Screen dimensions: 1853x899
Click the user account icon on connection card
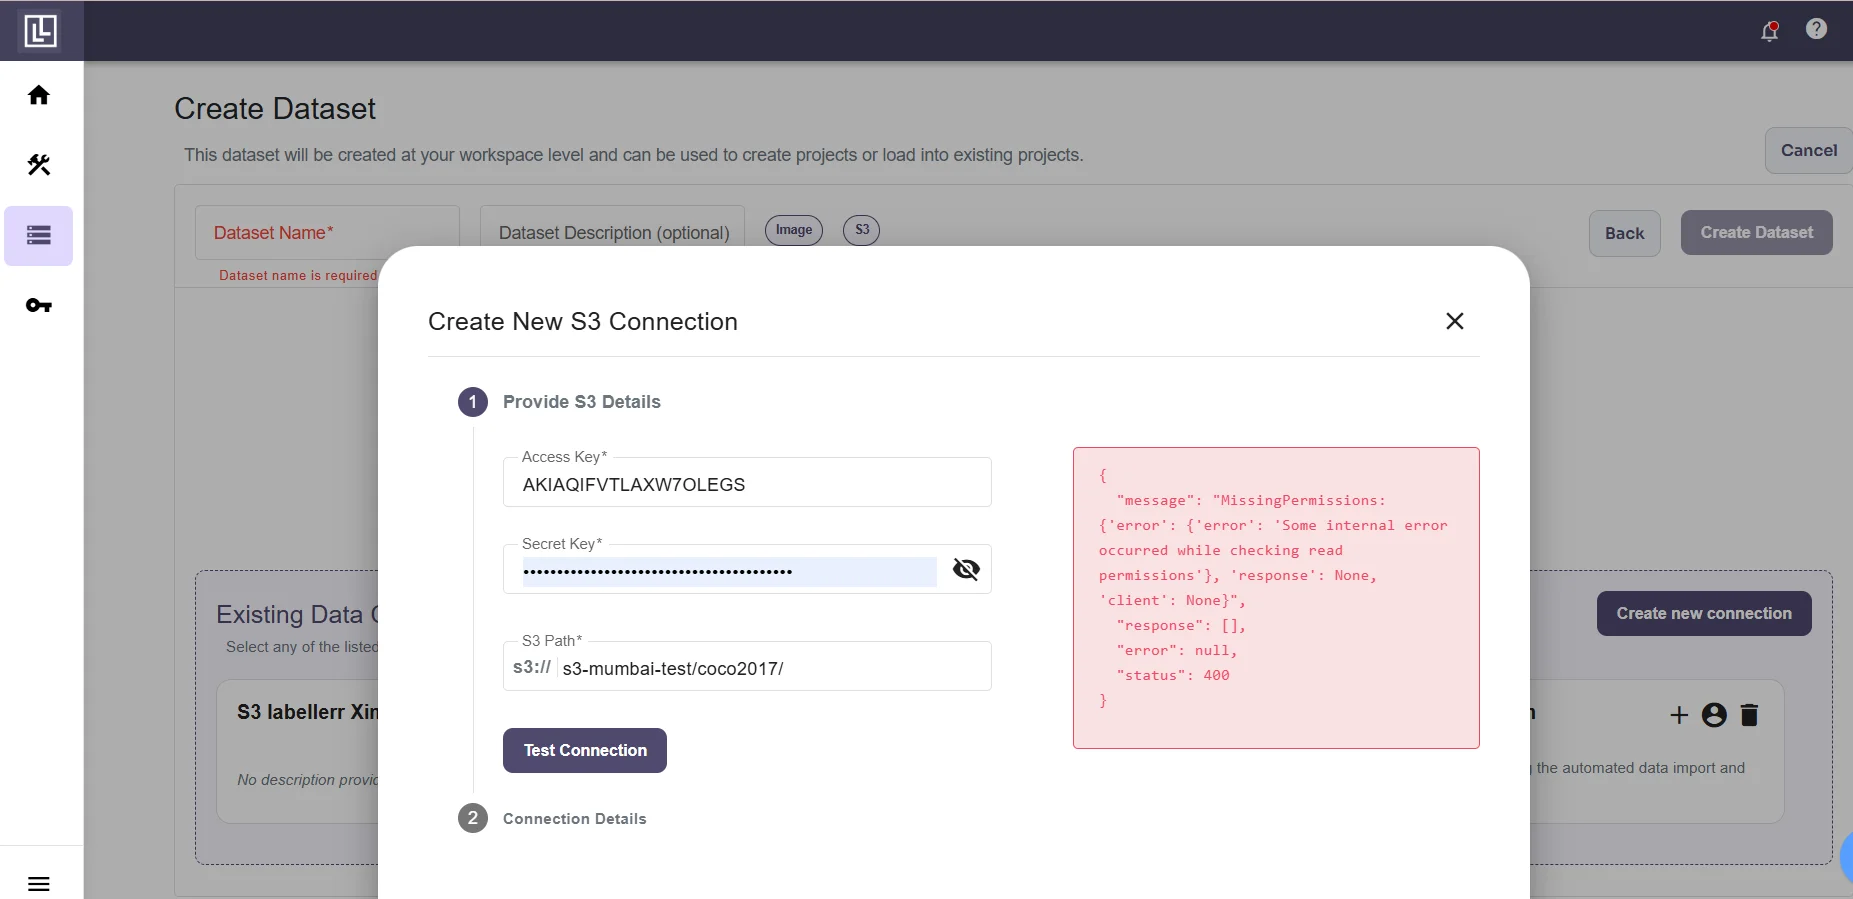pos(1714,715)
